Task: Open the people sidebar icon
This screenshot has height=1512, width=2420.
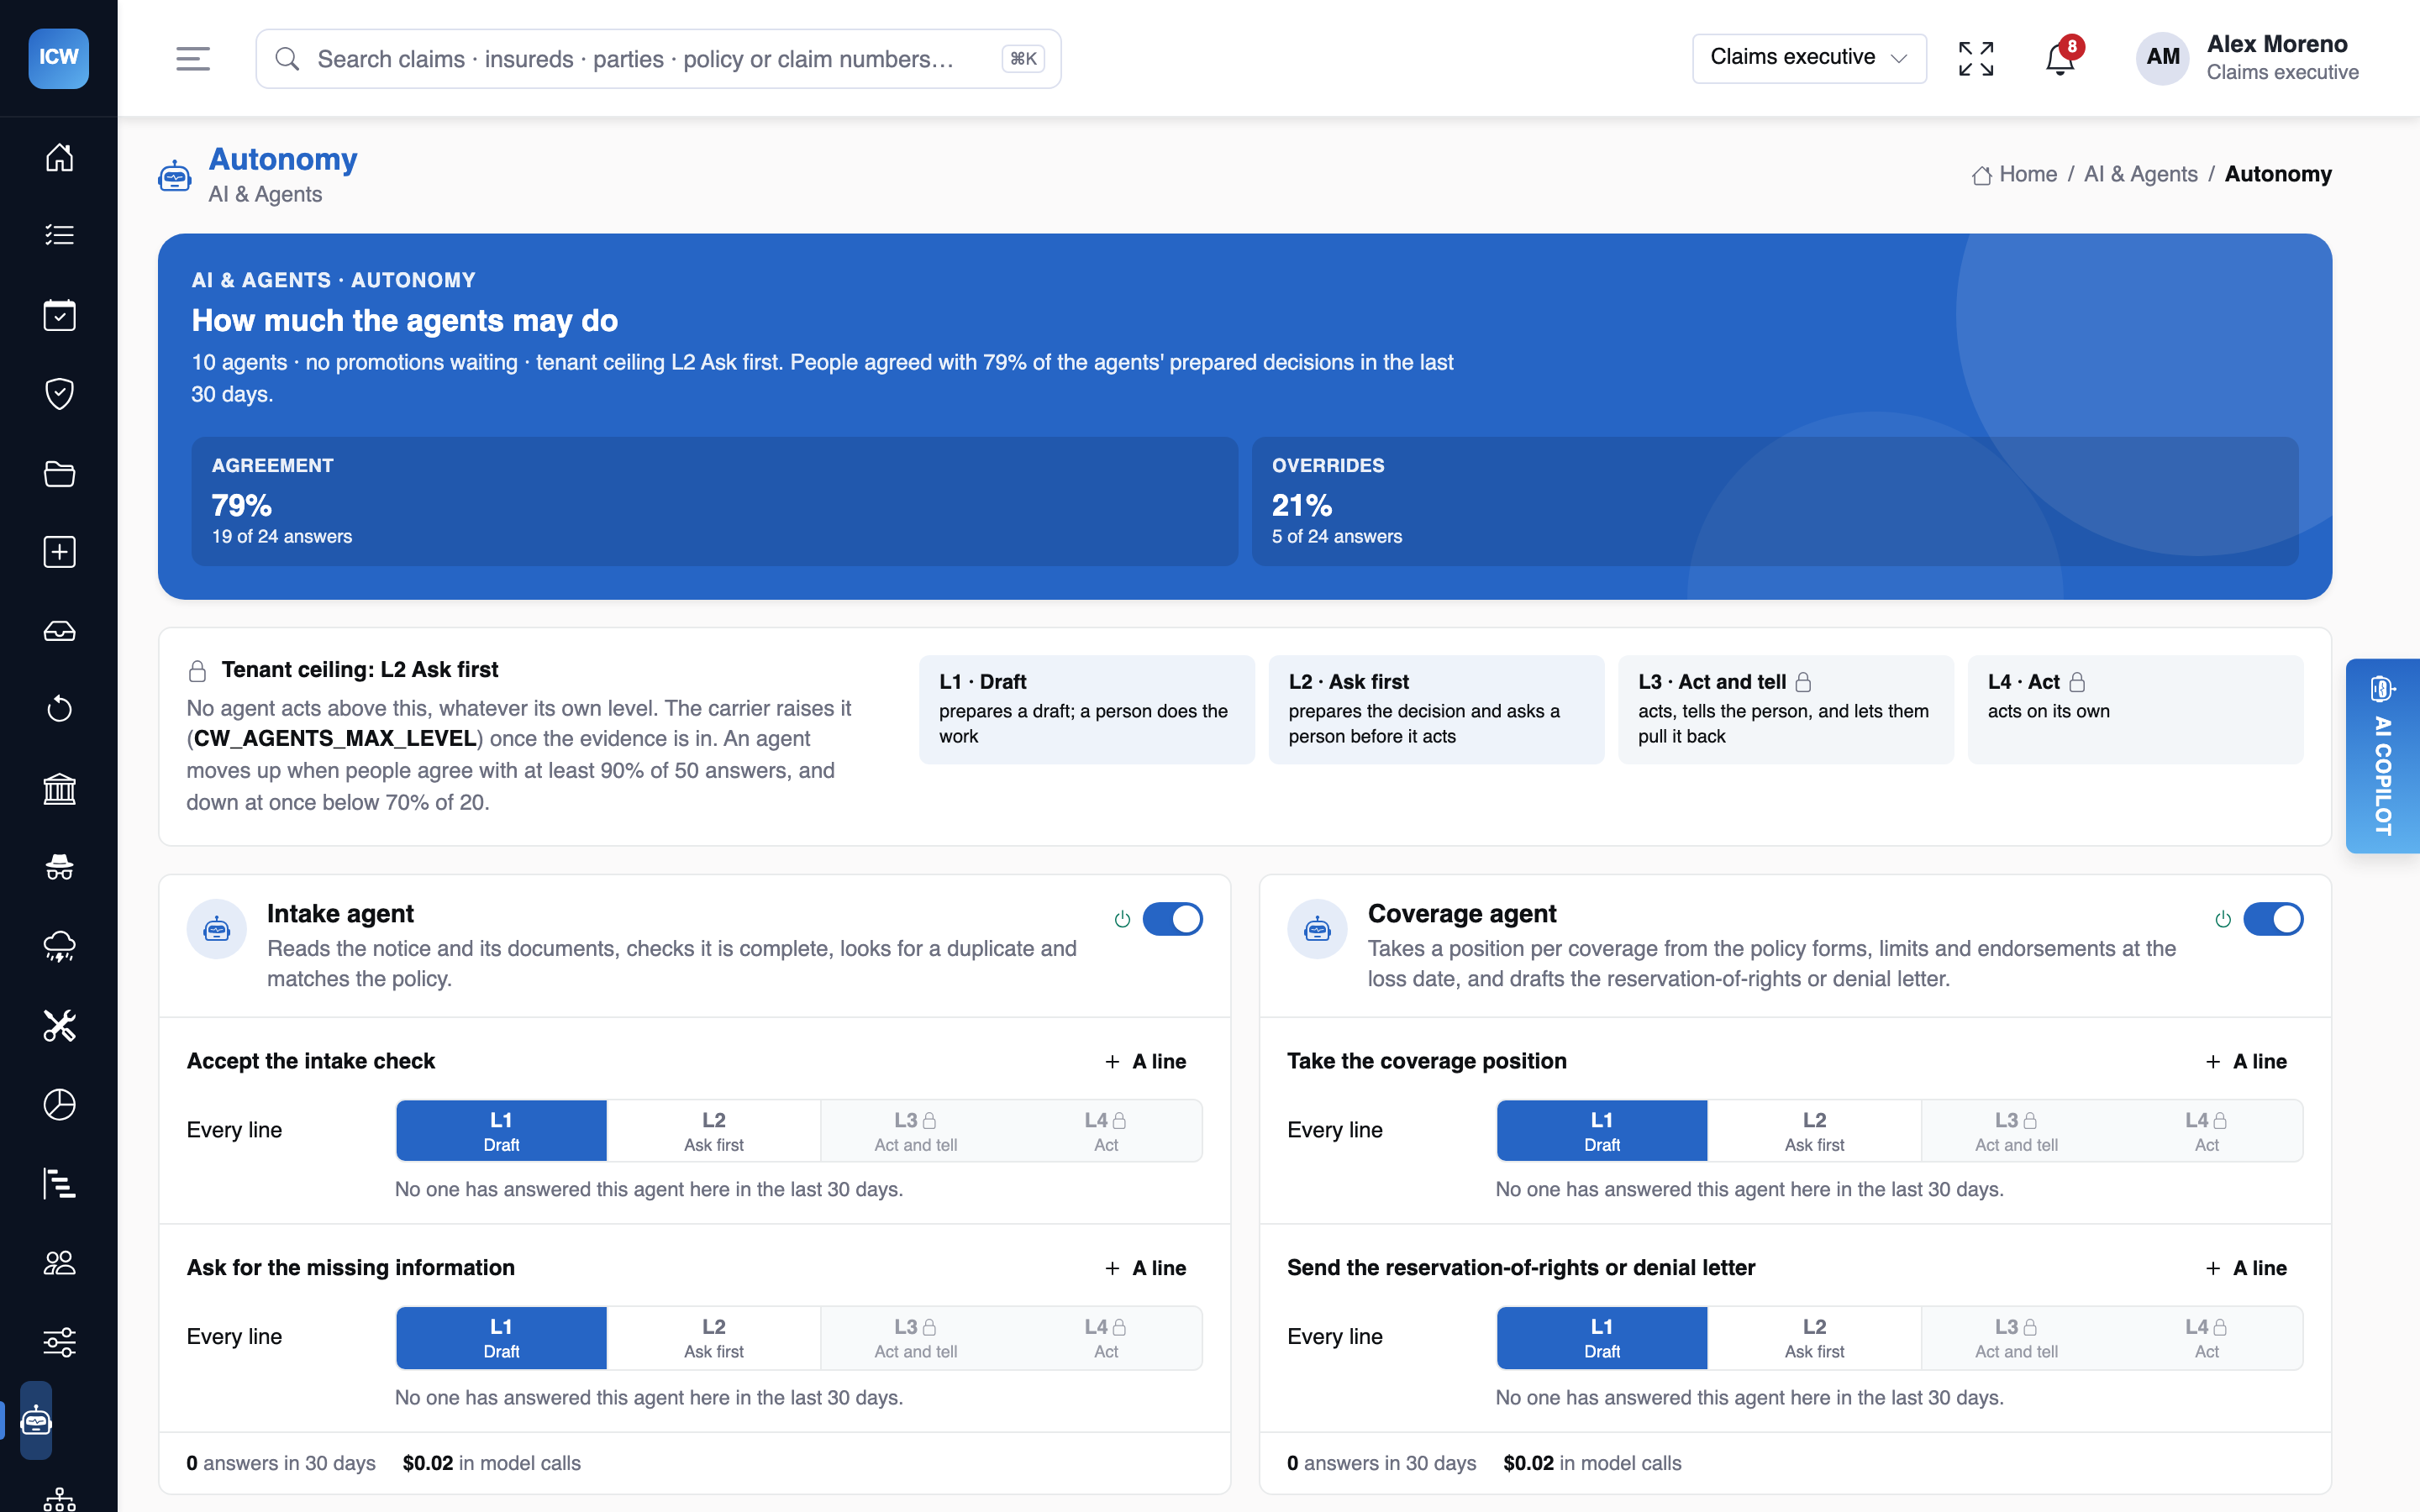Action: tap(59, 1263)
